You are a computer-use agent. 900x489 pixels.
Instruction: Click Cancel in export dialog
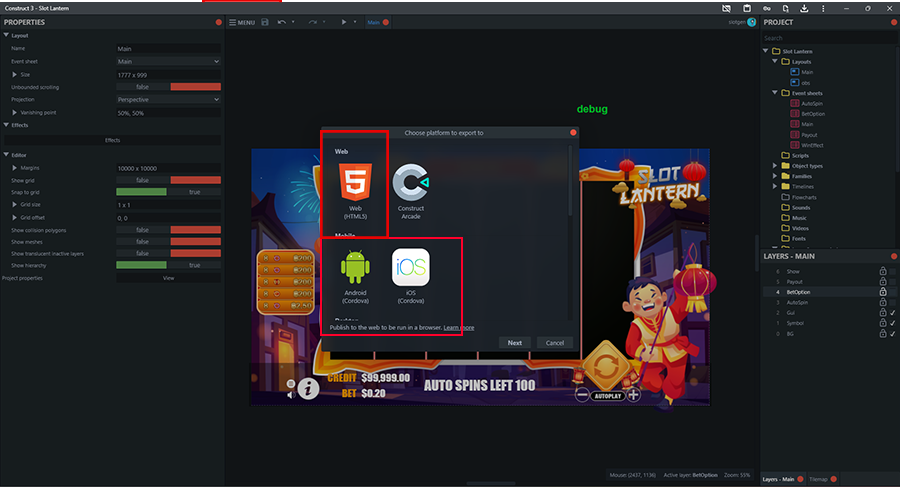click(554, 343)
